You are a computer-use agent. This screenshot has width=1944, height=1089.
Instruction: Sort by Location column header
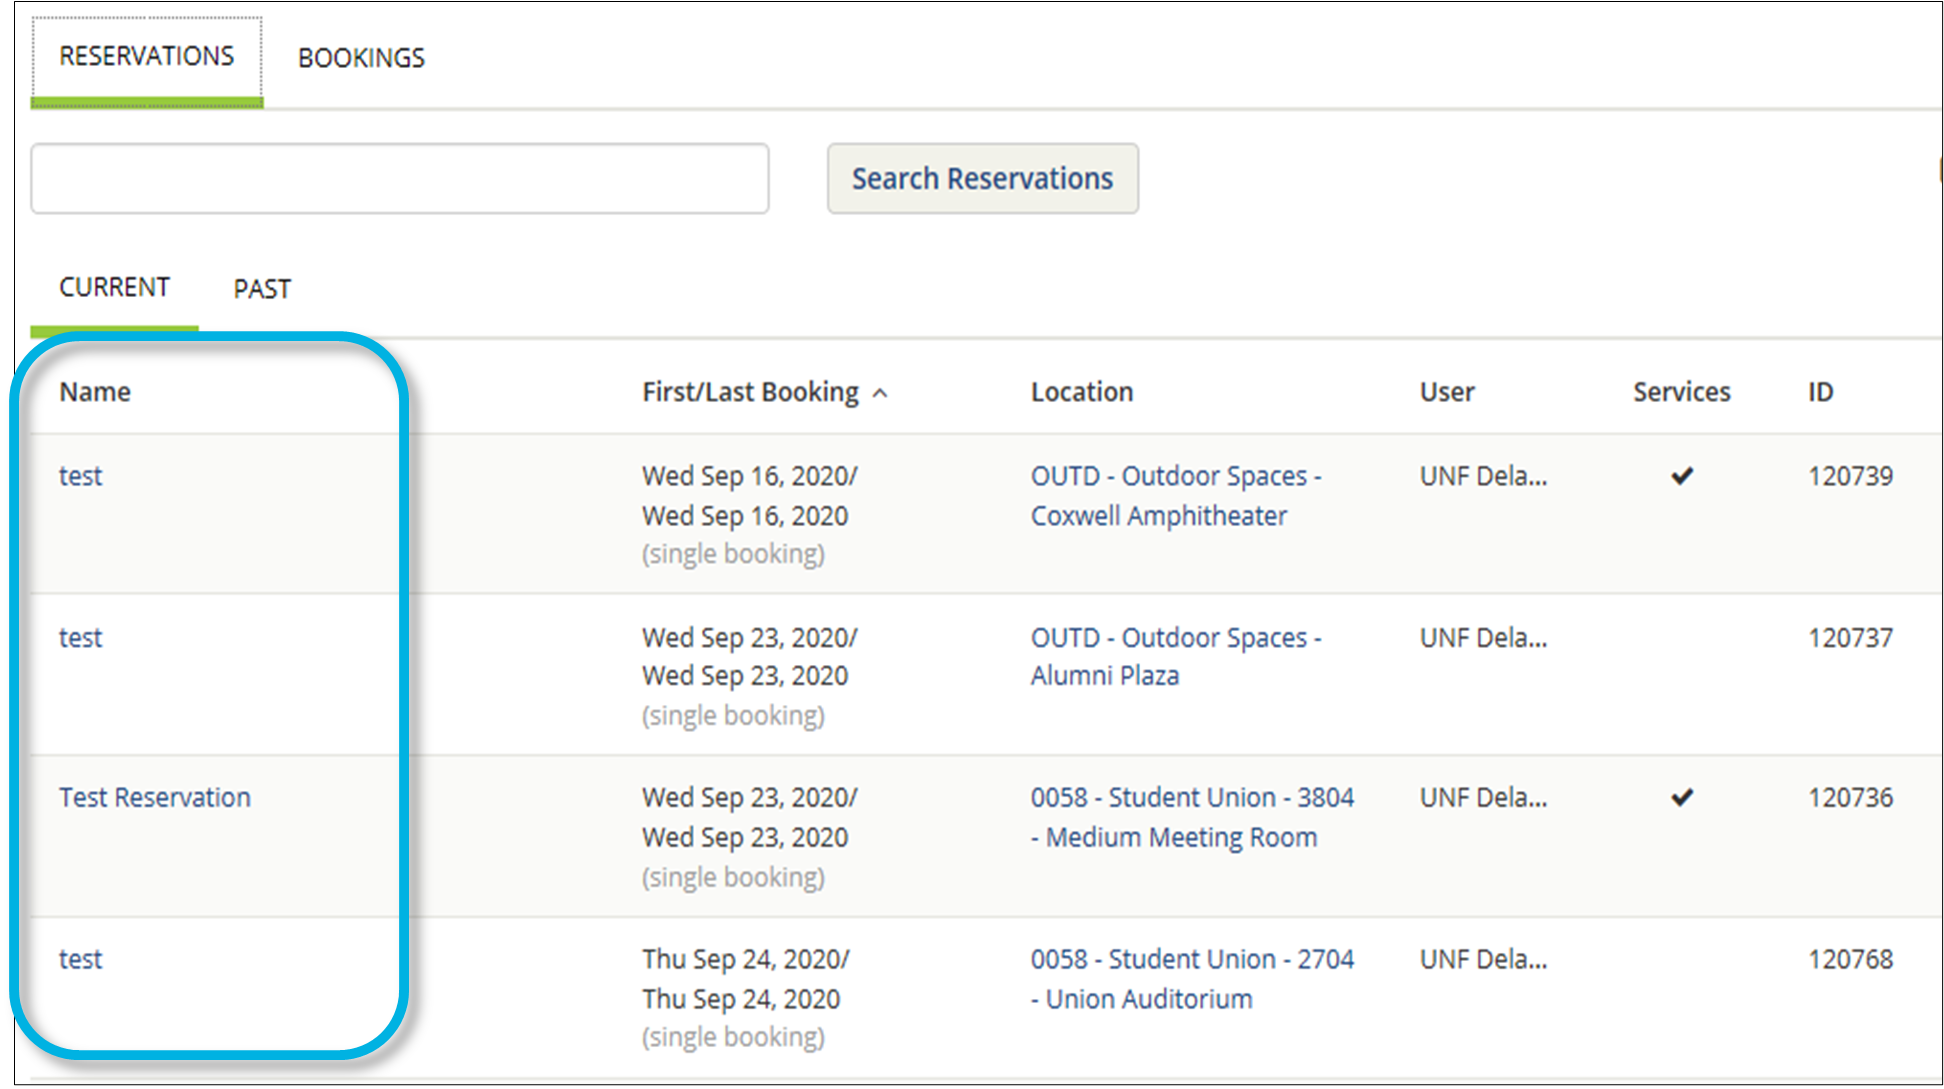point(1082,392)
